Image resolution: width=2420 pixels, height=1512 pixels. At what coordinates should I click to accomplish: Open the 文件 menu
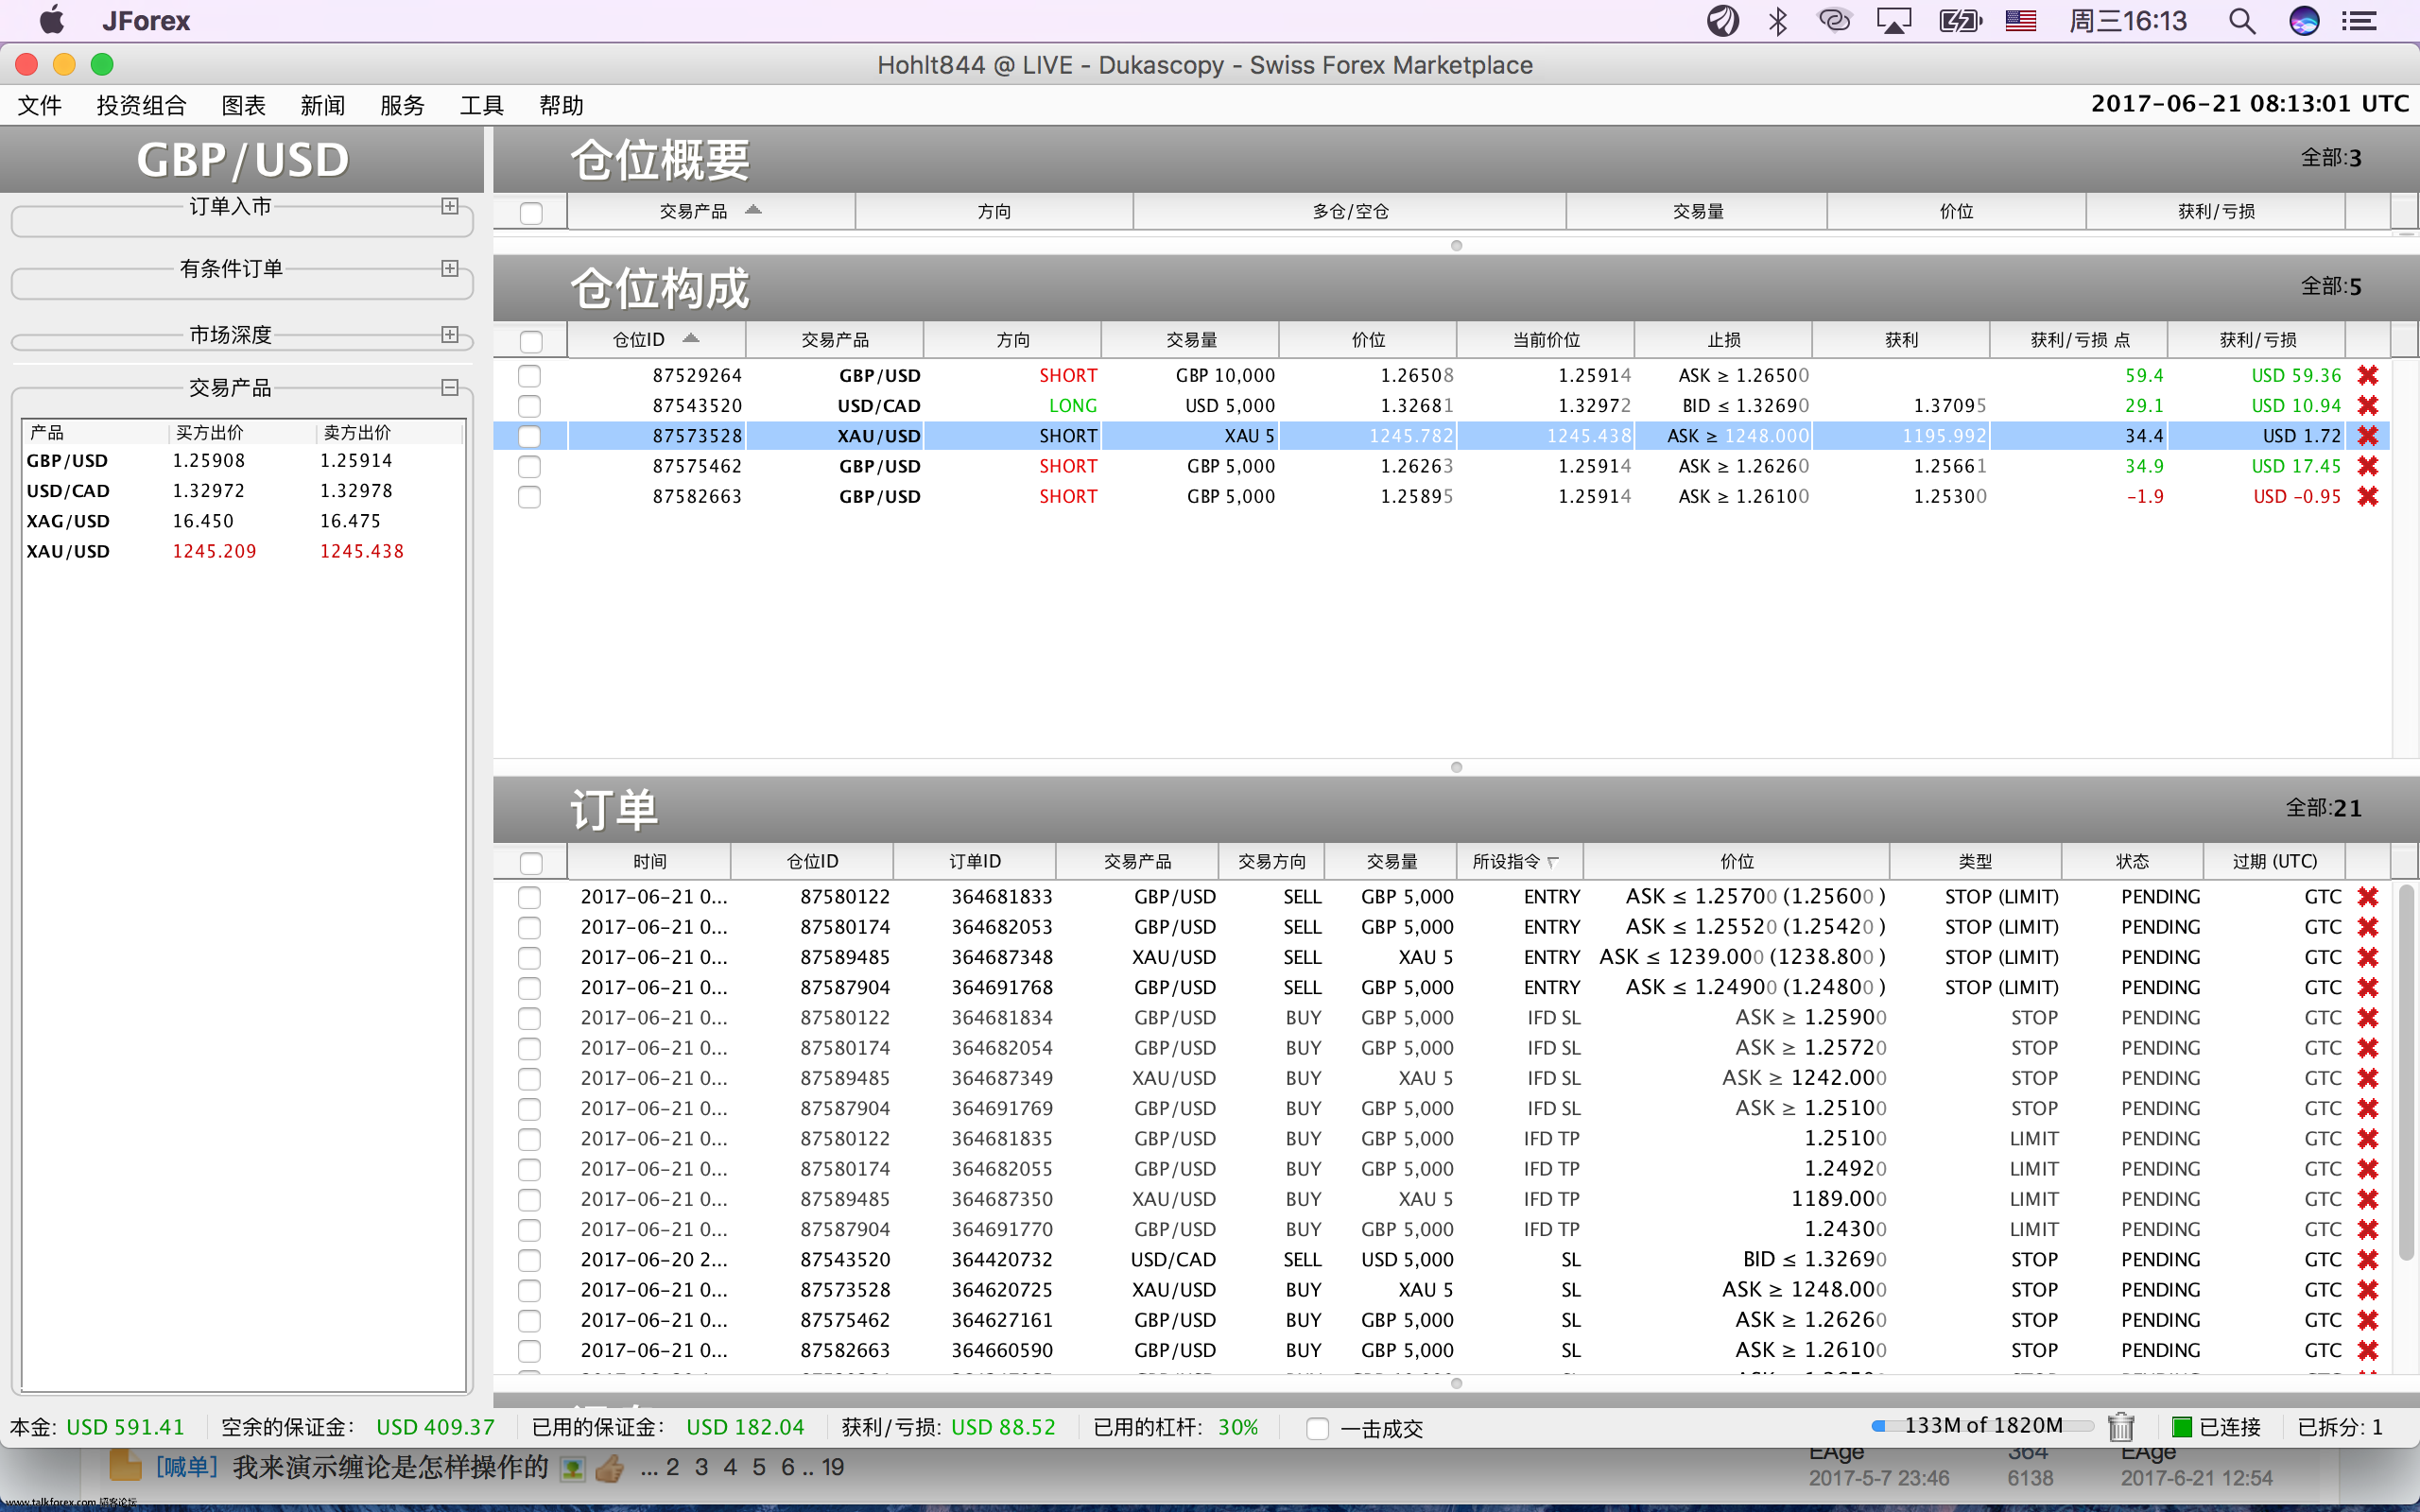(x=40, y=105)
